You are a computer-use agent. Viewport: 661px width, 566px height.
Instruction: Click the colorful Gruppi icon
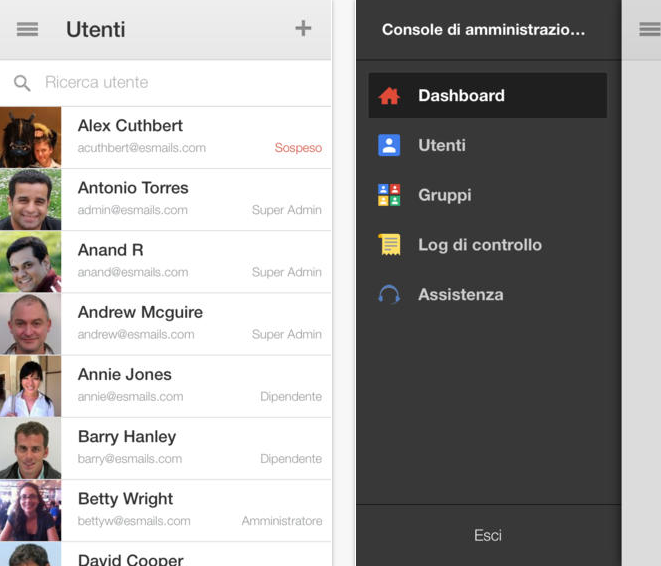tap(389, 195)
